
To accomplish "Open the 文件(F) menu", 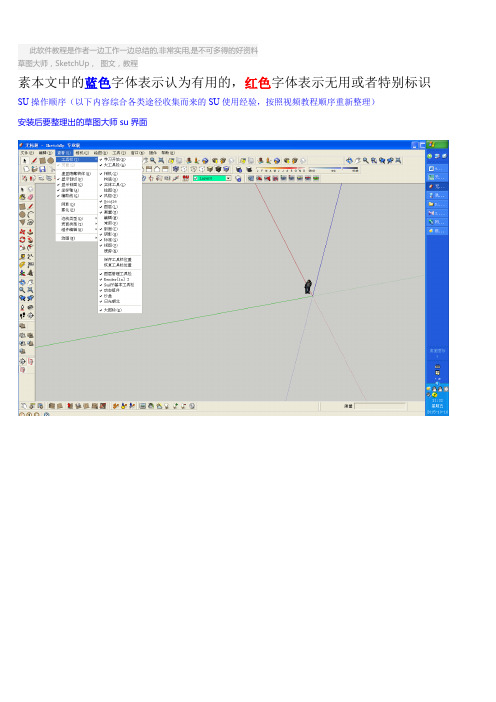I will click(x=27, y=153).
